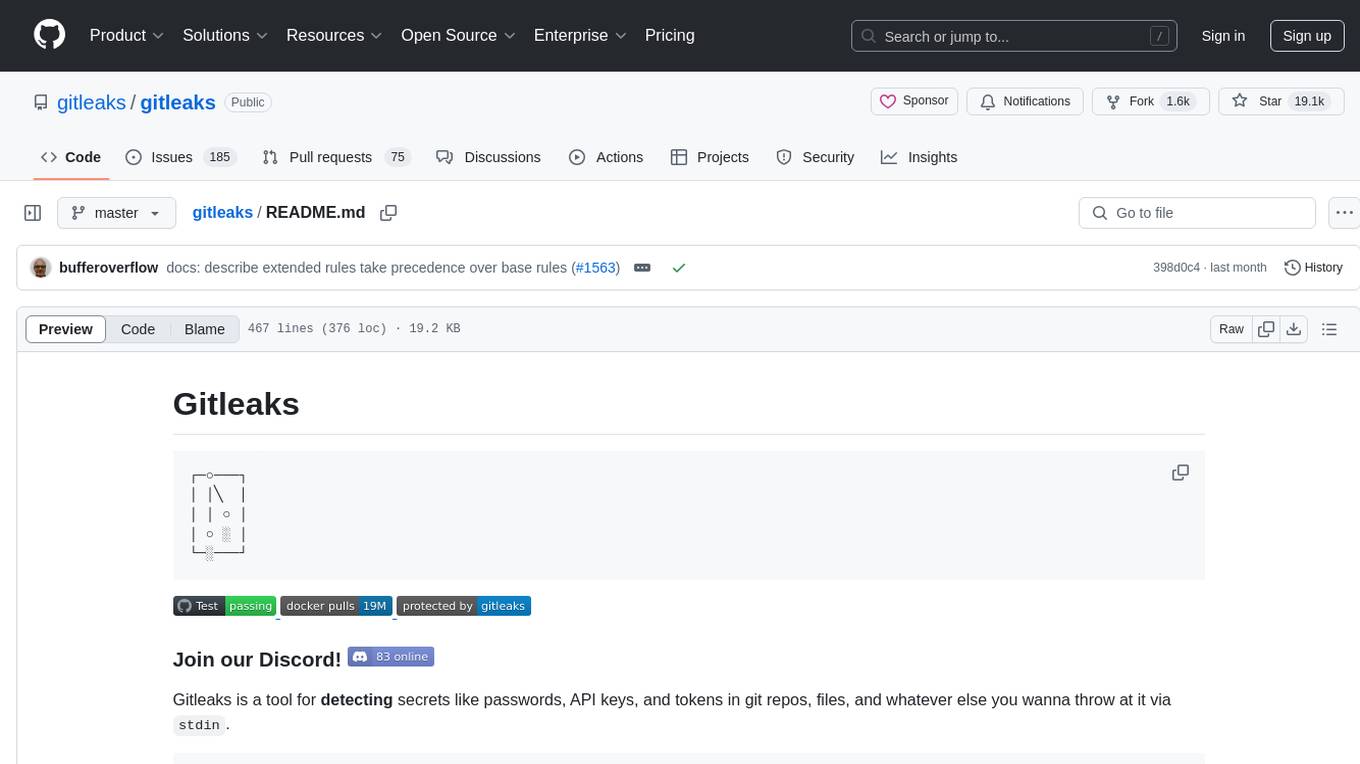
Task: Open the master branch dropdown
Action: tap(116, 213)
